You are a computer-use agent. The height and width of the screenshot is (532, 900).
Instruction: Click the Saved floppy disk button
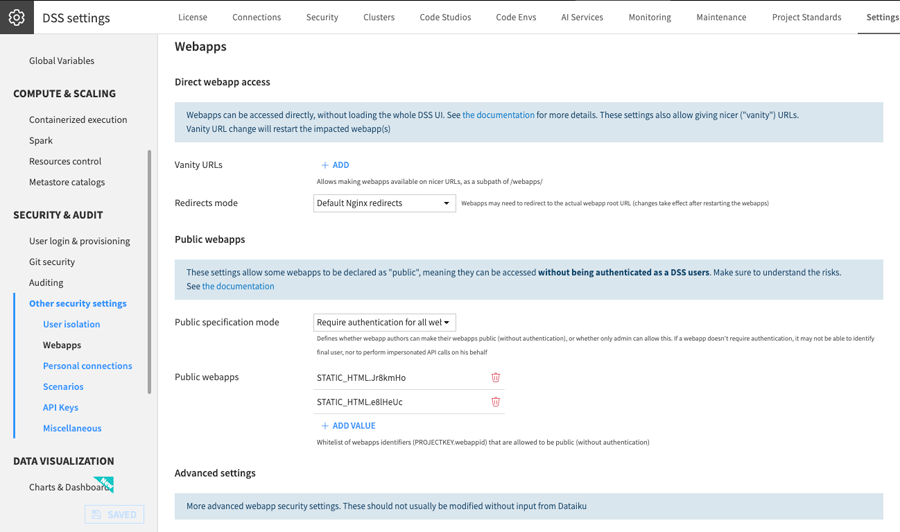pos(114,514)
